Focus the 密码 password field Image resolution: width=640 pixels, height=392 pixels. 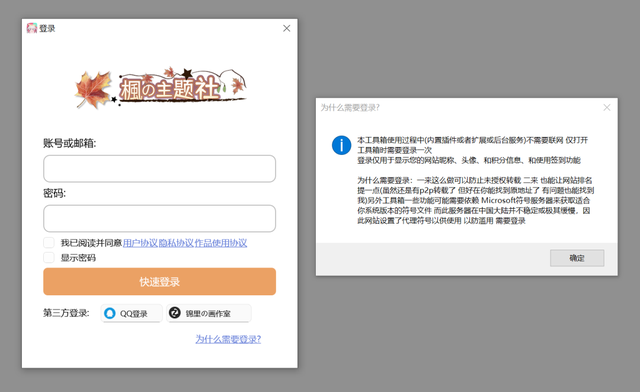point(160,218)
